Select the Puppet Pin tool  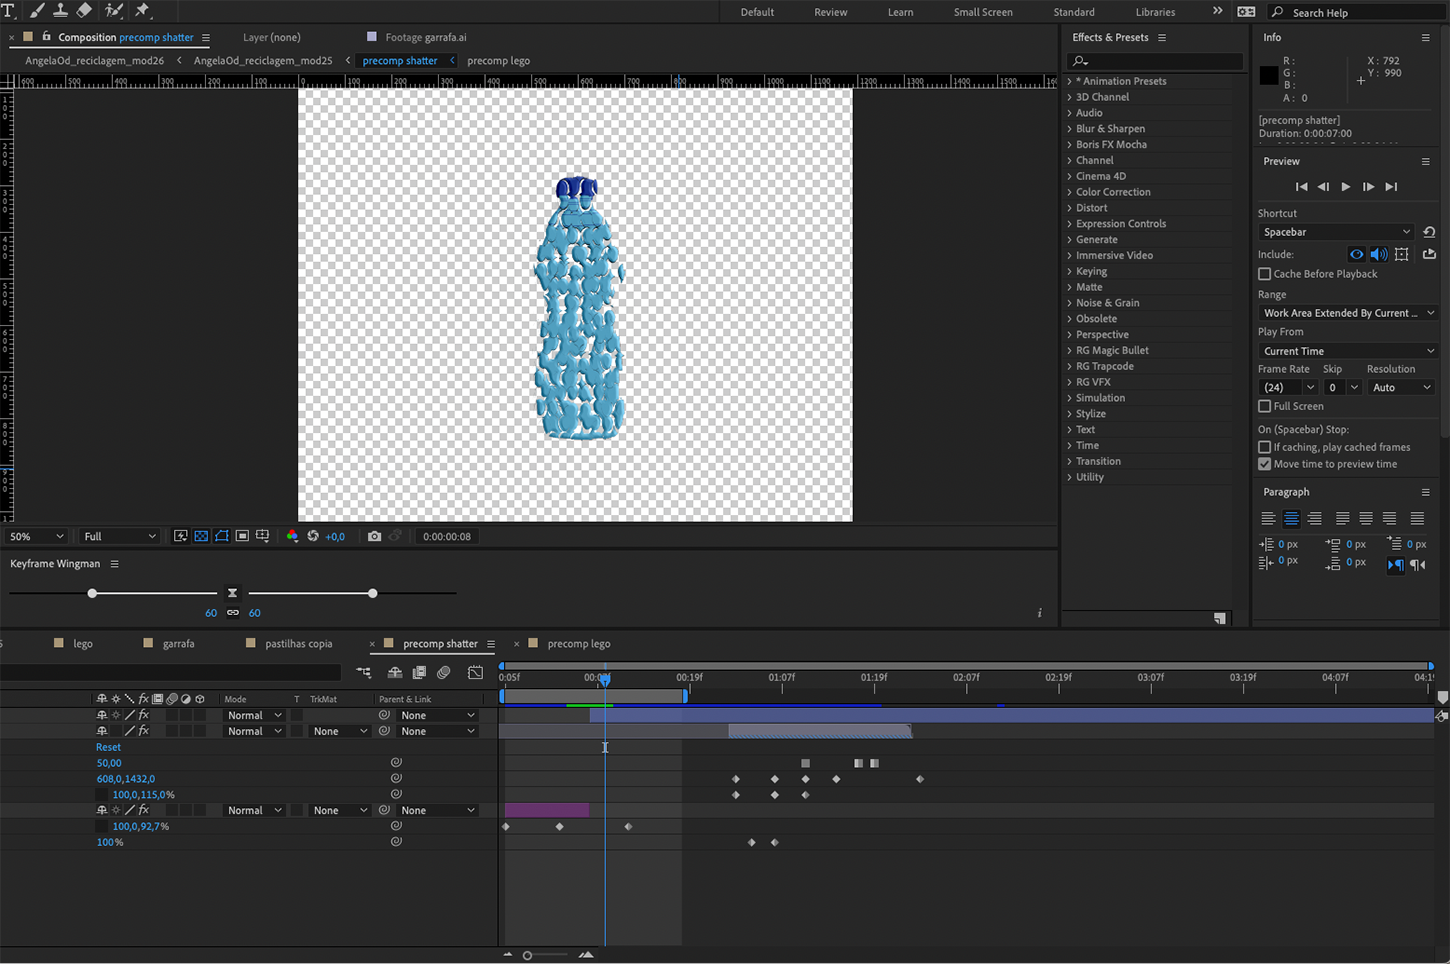142,10
